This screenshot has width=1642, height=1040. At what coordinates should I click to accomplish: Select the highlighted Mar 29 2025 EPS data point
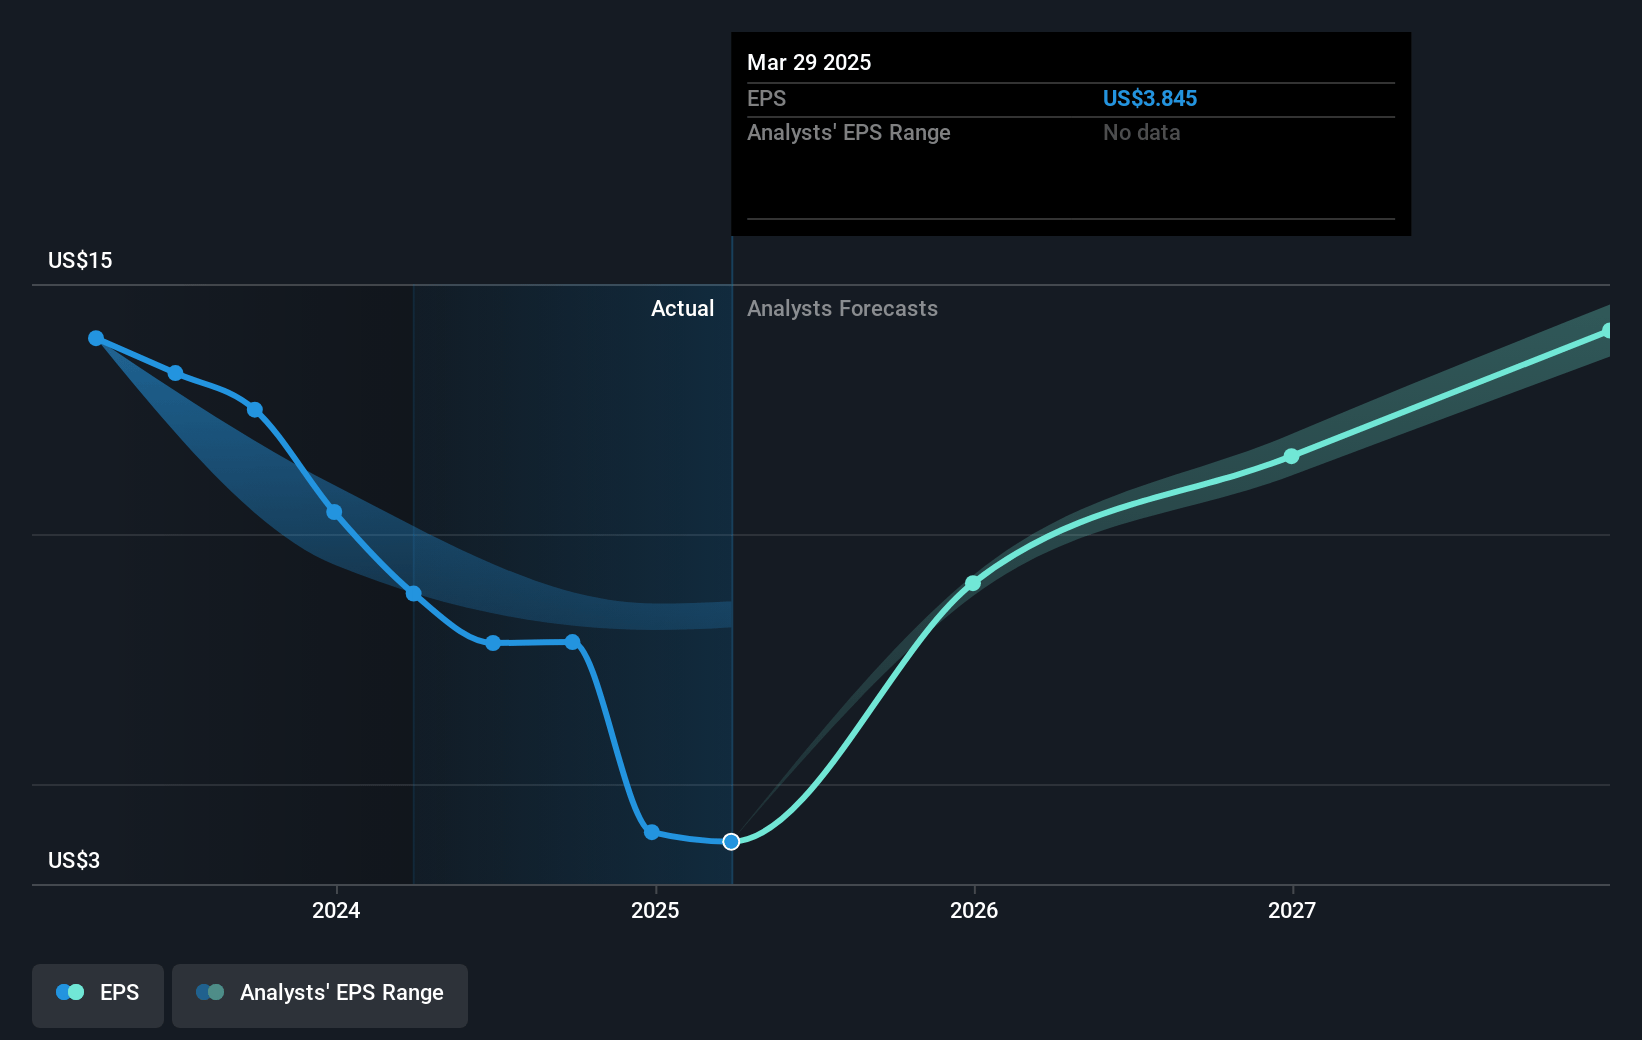[x=731, y=841]
